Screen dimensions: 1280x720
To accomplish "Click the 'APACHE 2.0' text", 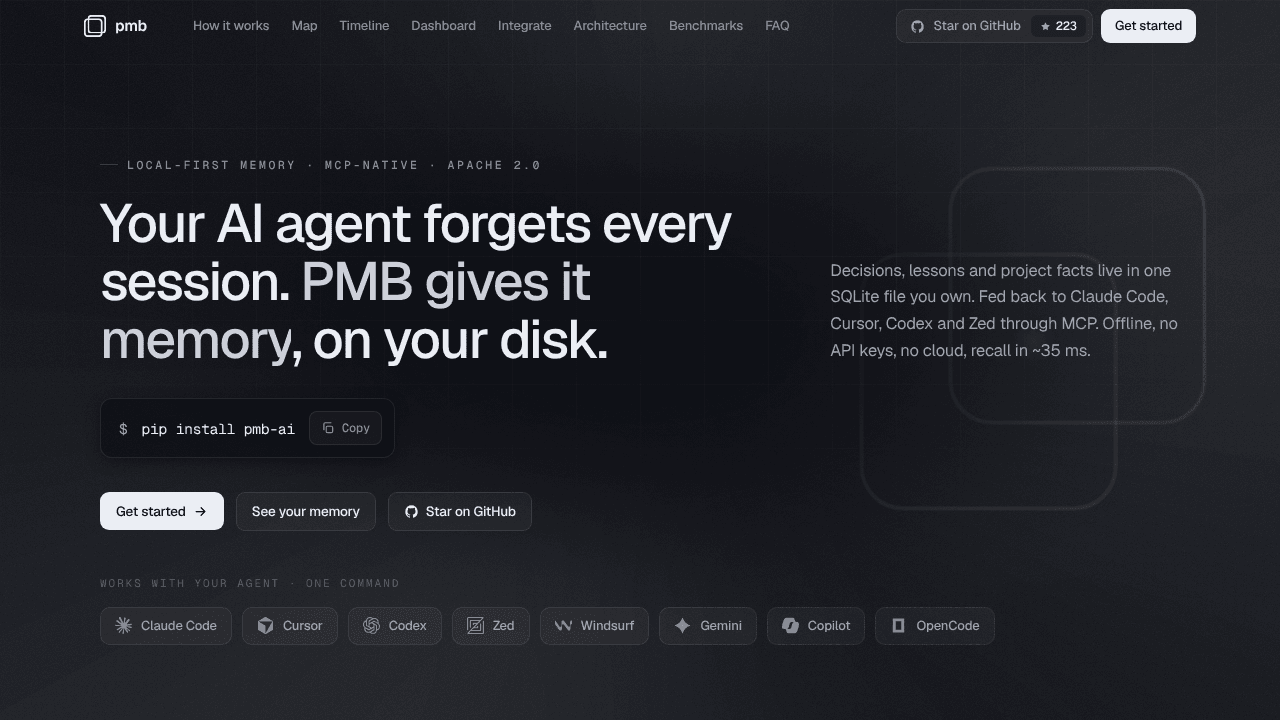I will 494,165.
